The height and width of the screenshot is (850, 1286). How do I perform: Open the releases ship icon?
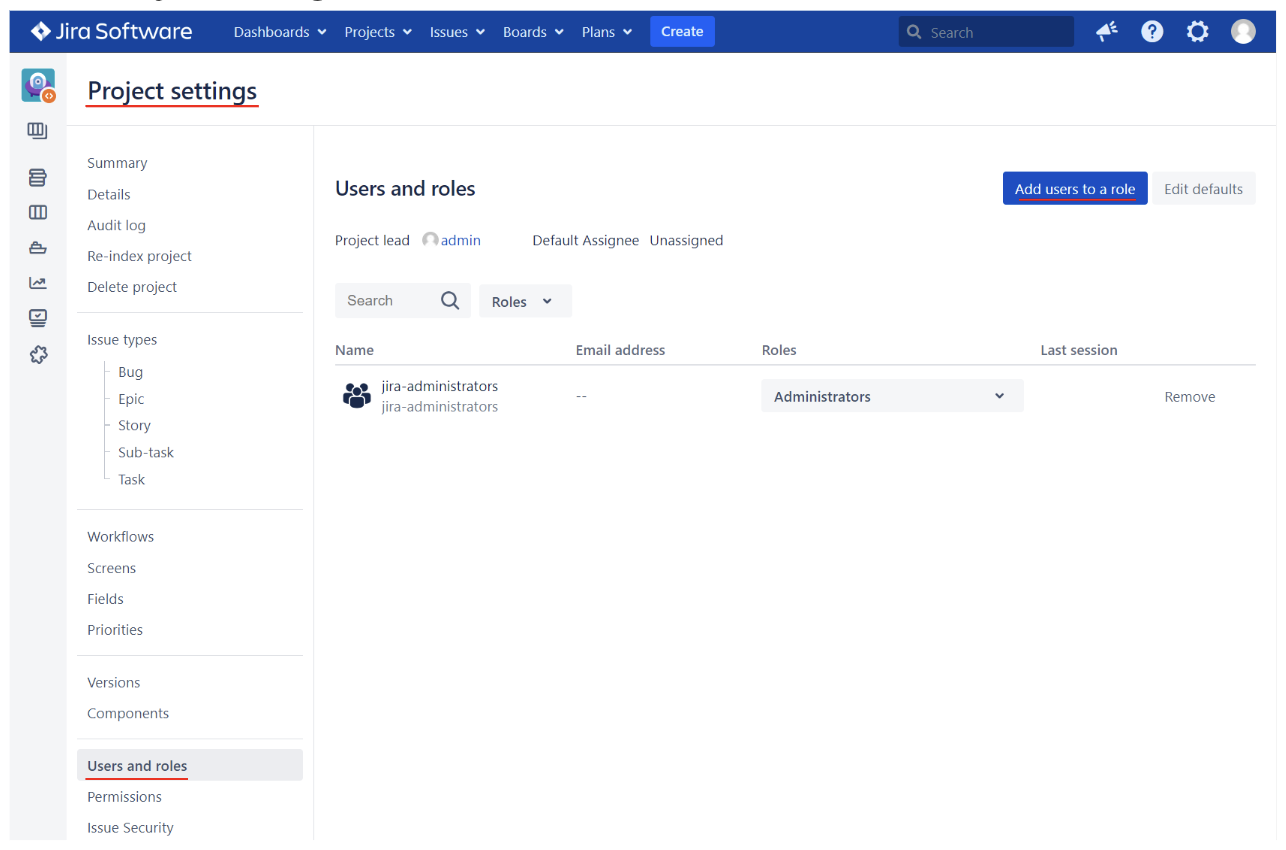click(x=38, y=248)
